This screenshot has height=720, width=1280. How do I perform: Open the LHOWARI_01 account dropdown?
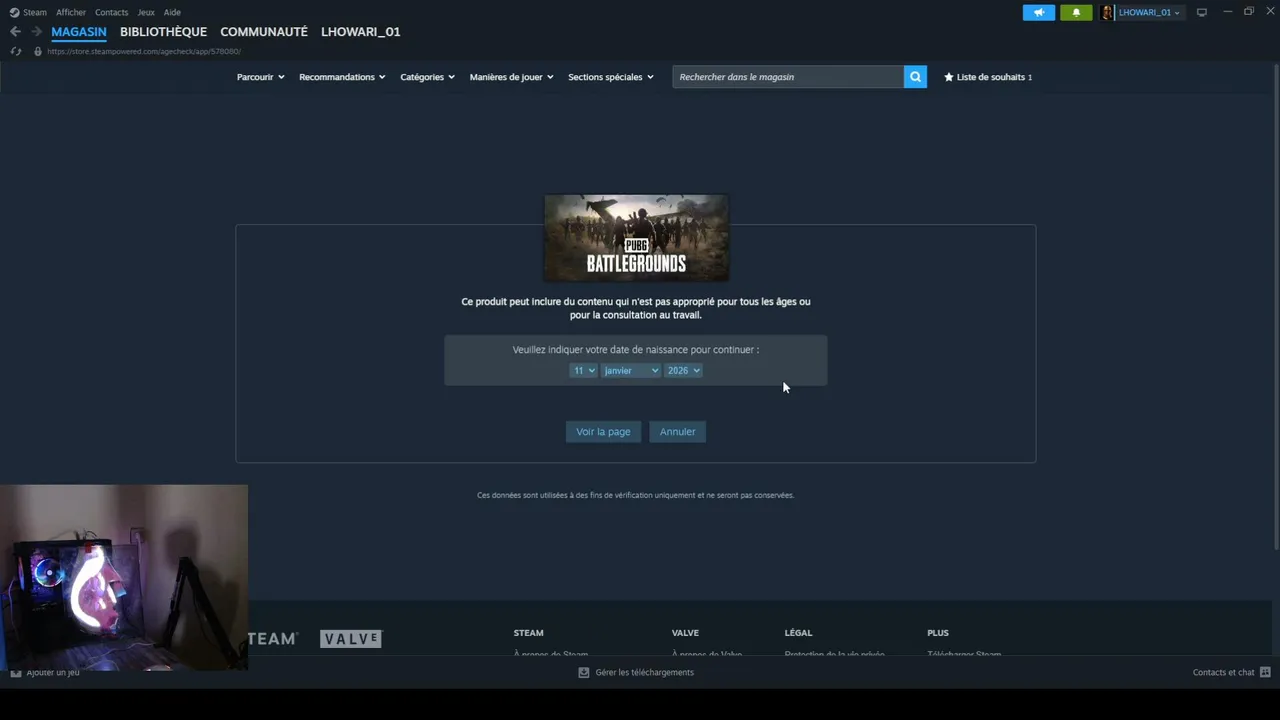tap(1149, 12)
